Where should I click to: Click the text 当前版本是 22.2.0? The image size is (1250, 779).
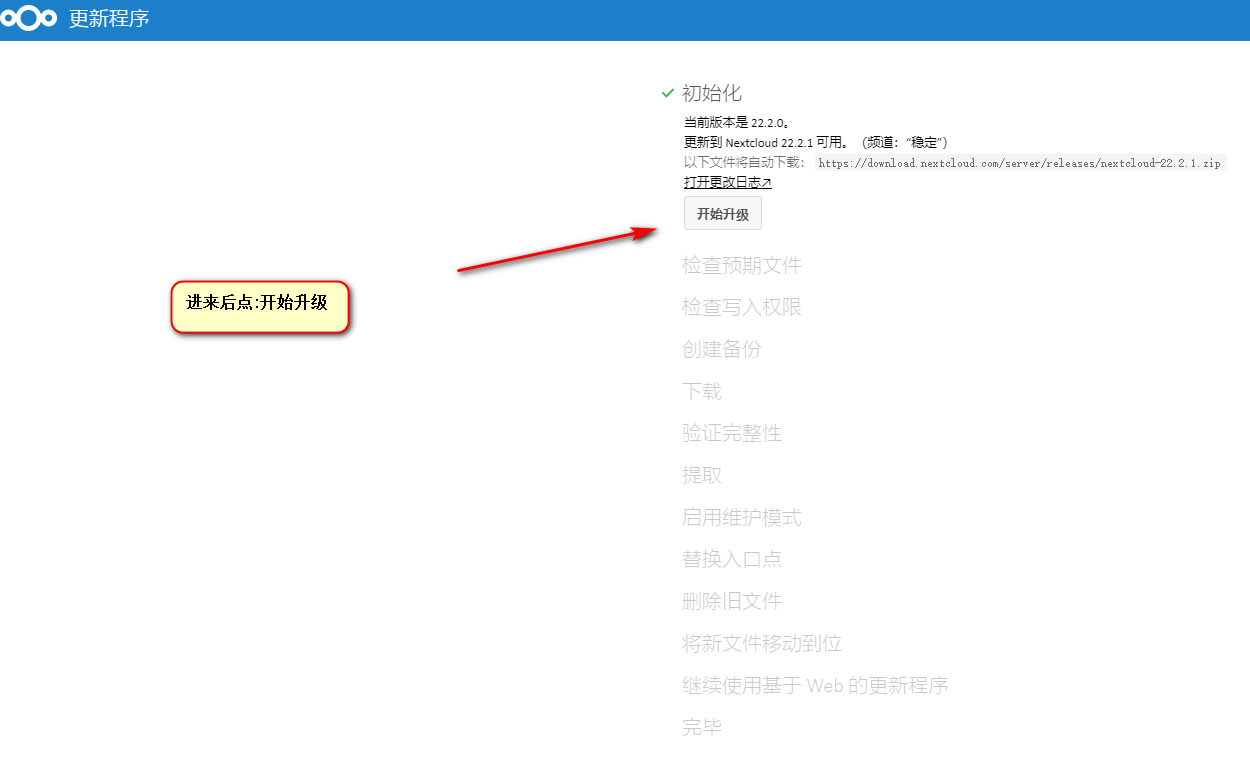(737, 122)
